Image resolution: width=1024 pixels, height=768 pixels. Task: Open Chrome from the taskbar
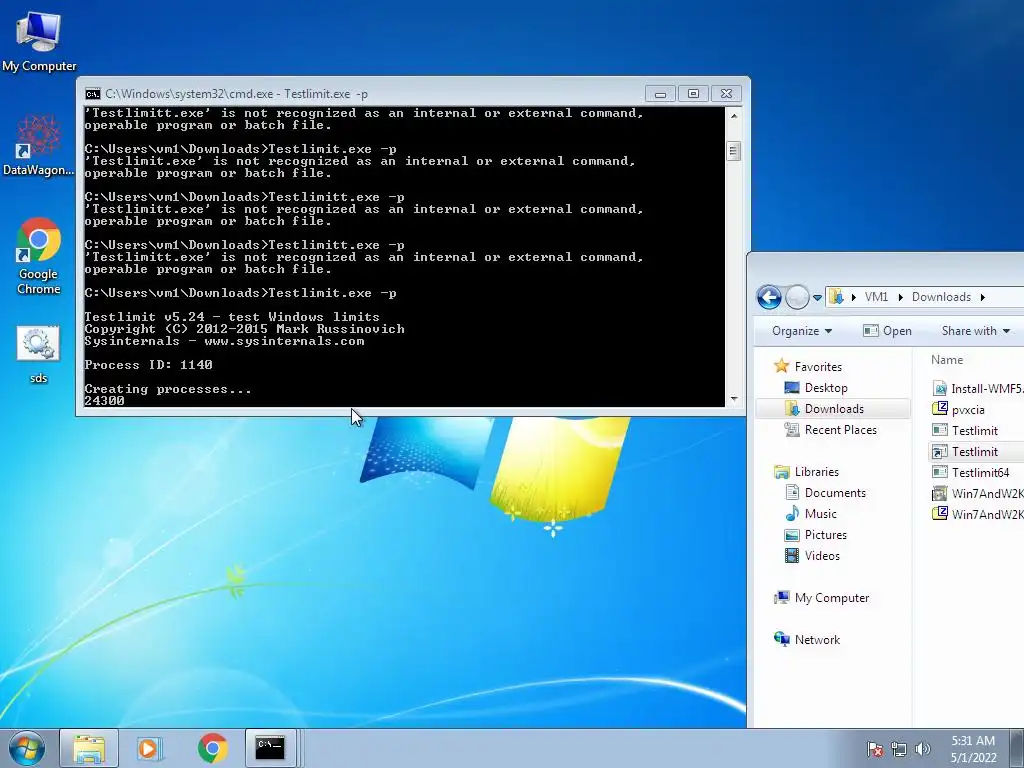(212, 748)
